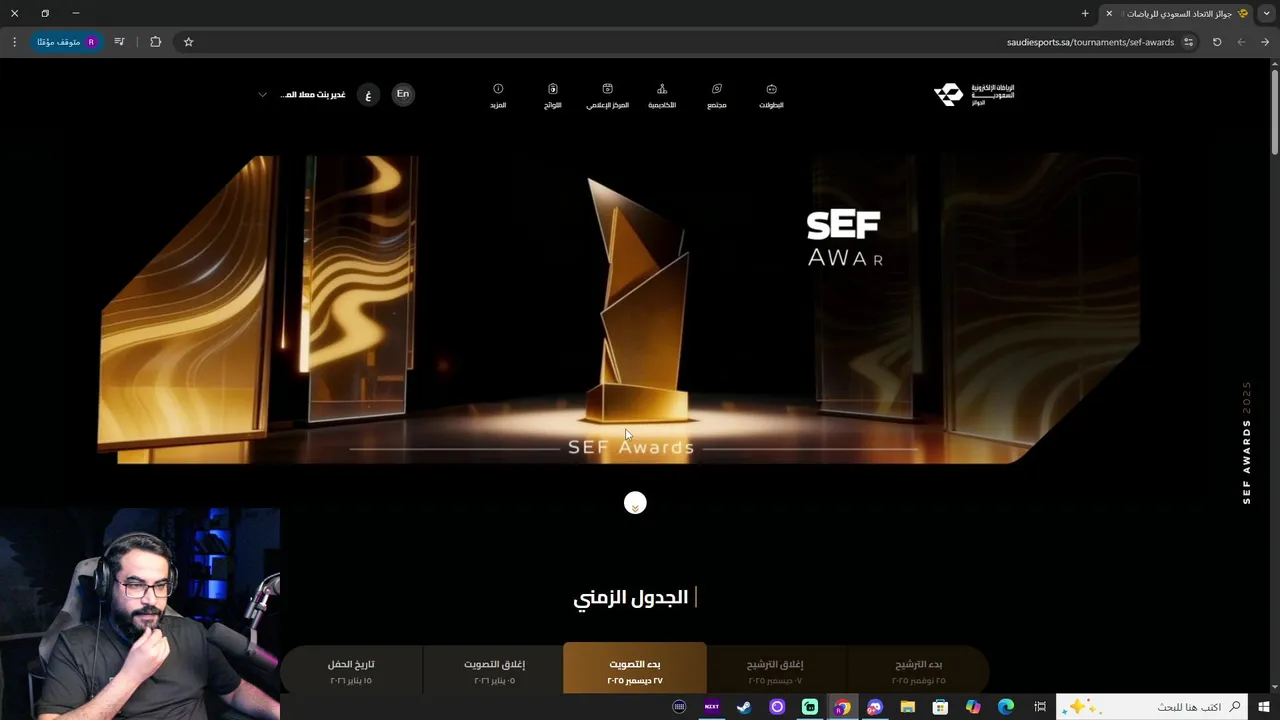View site information icon in address bar
This screenshot has height=720, width=1280.
coord(1189,42)
